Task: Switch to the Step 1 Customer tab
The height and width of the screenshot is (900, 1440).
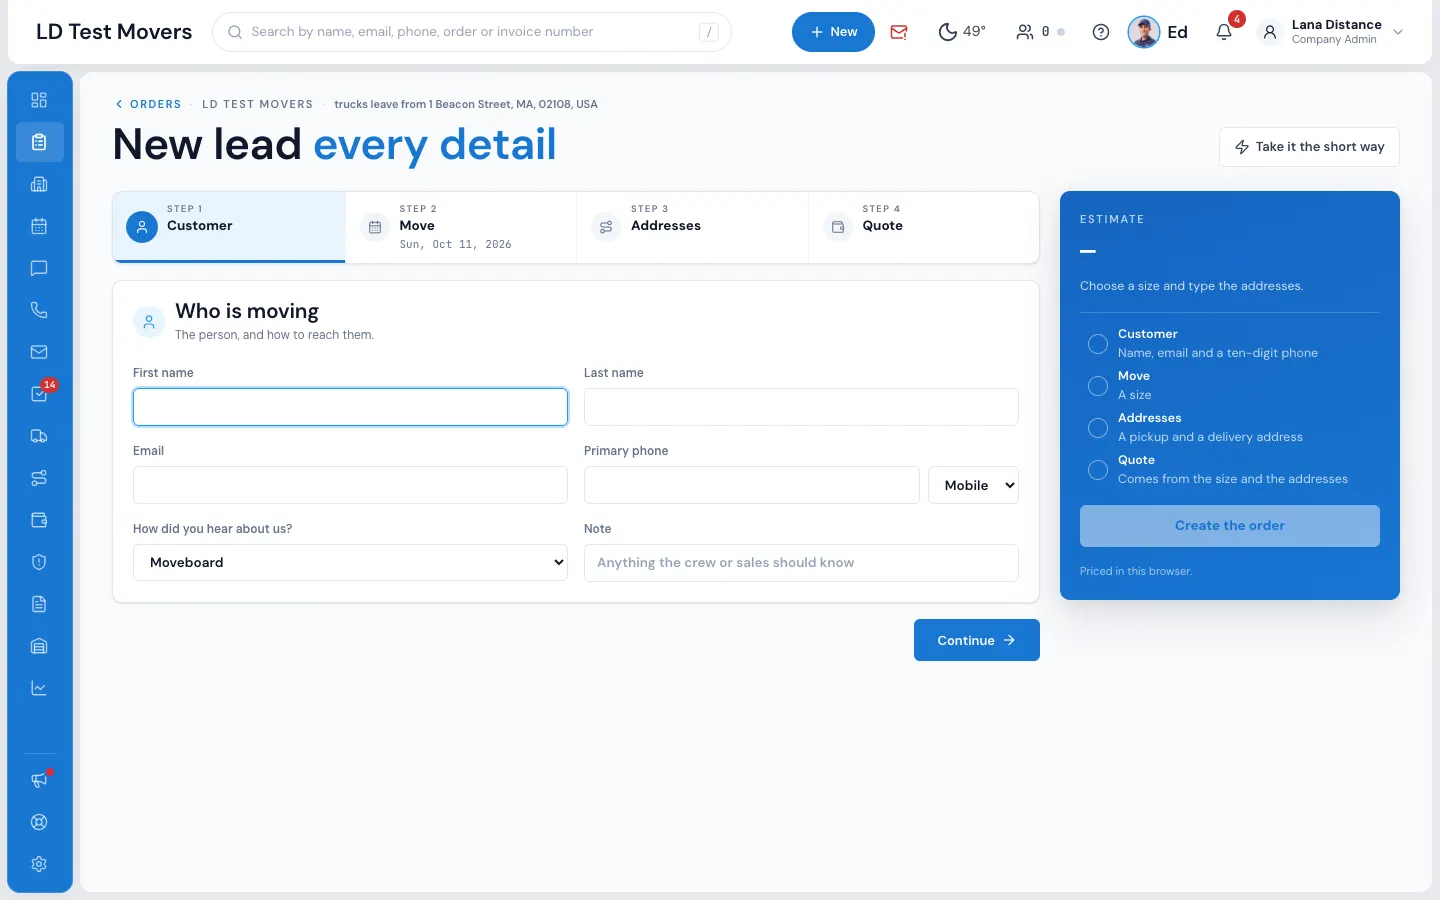Action: click(x=229, y=227)
